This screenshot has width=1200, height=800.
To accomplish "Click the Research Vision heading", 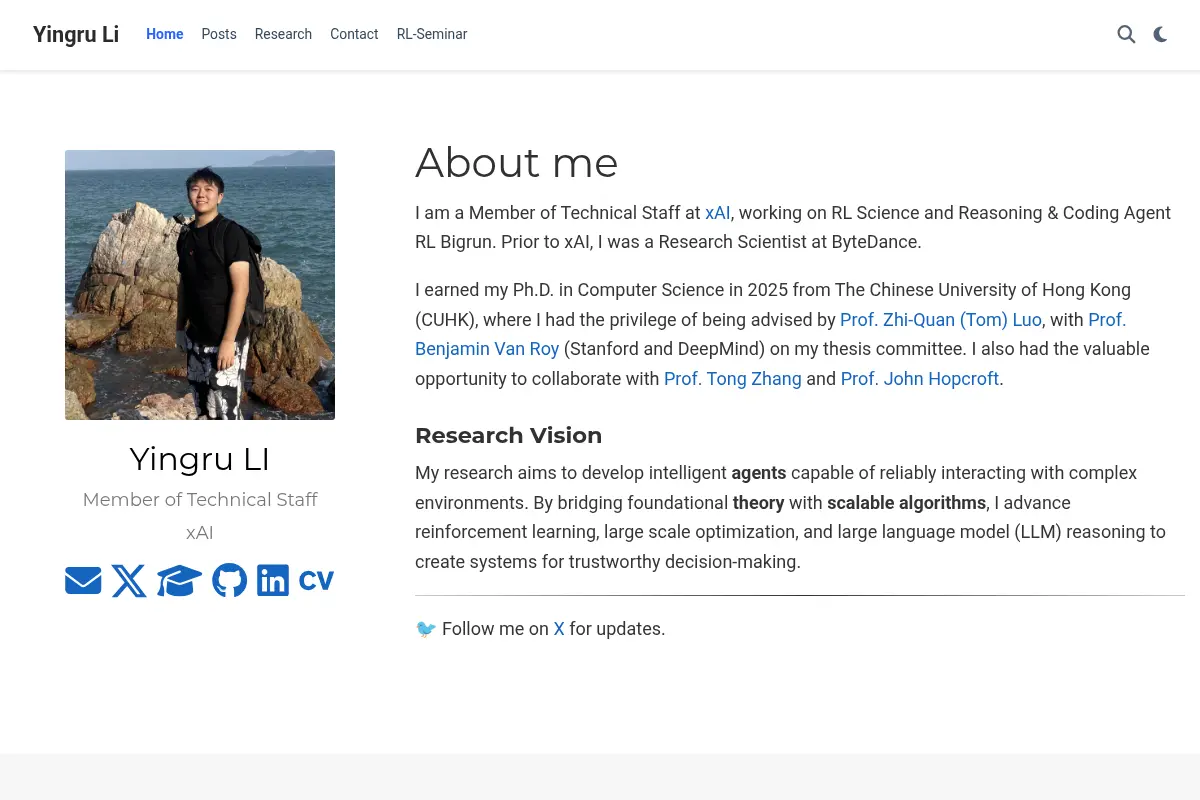I will coord(509,435).
